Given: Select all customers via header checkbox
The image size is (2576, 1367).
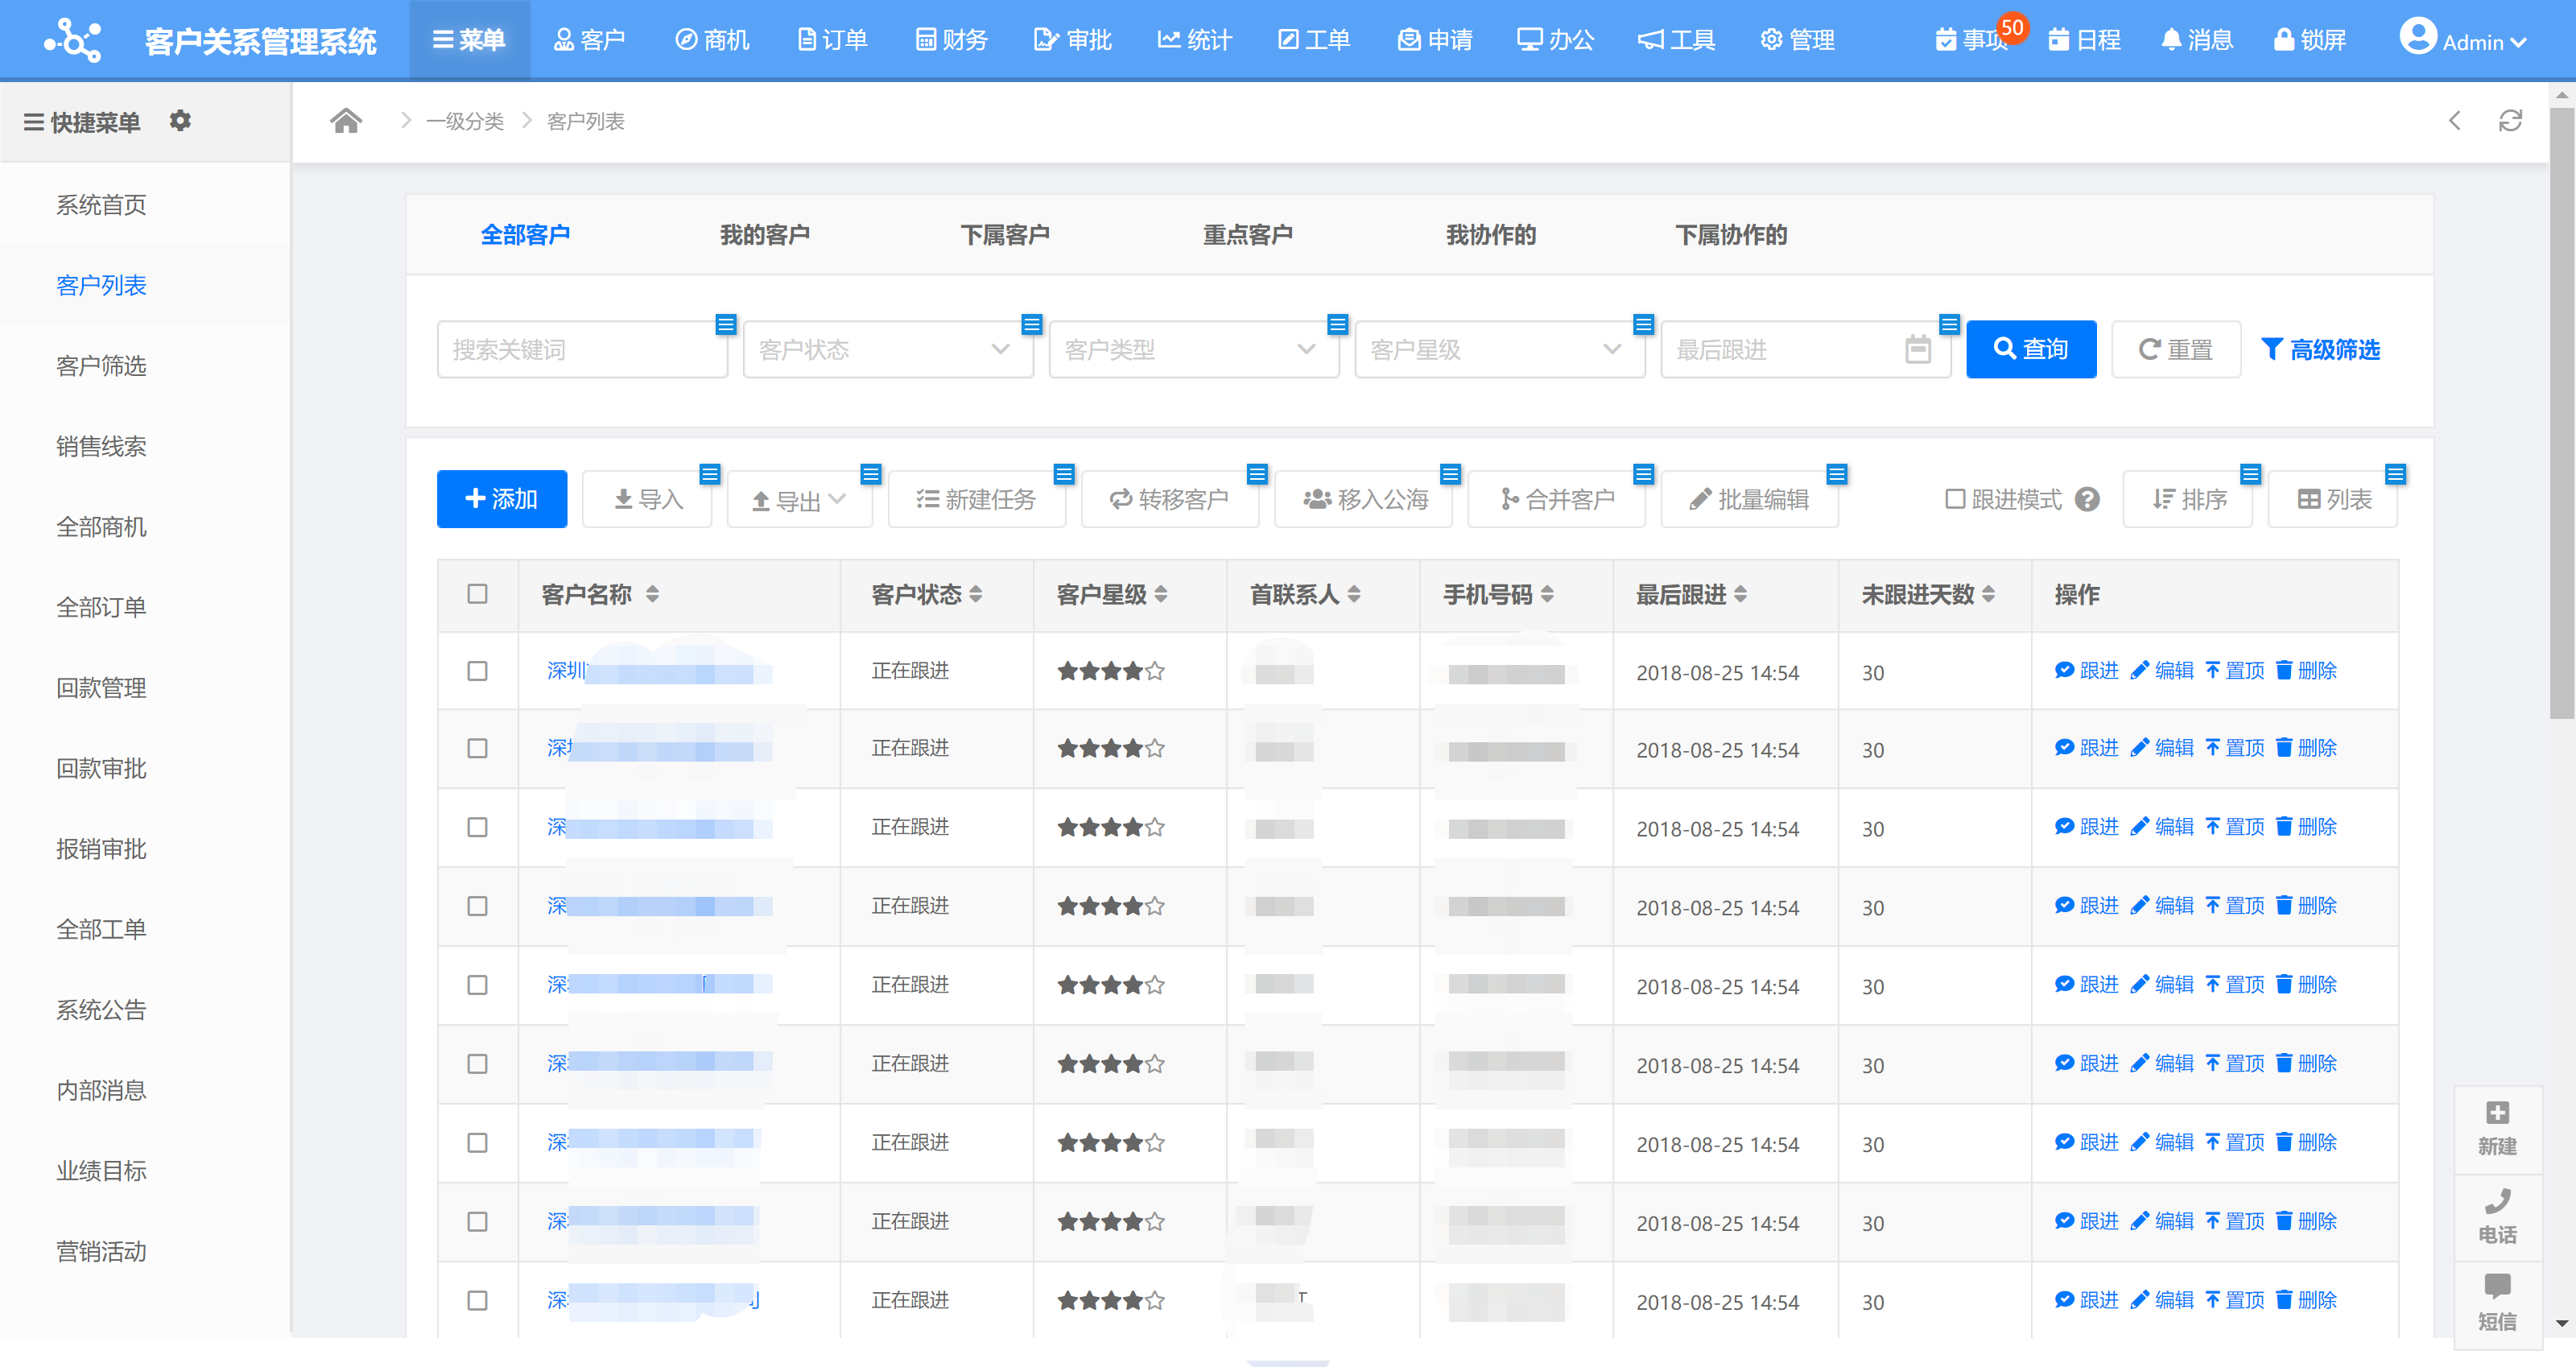Looking at the screenshot, I should (477, 594).
